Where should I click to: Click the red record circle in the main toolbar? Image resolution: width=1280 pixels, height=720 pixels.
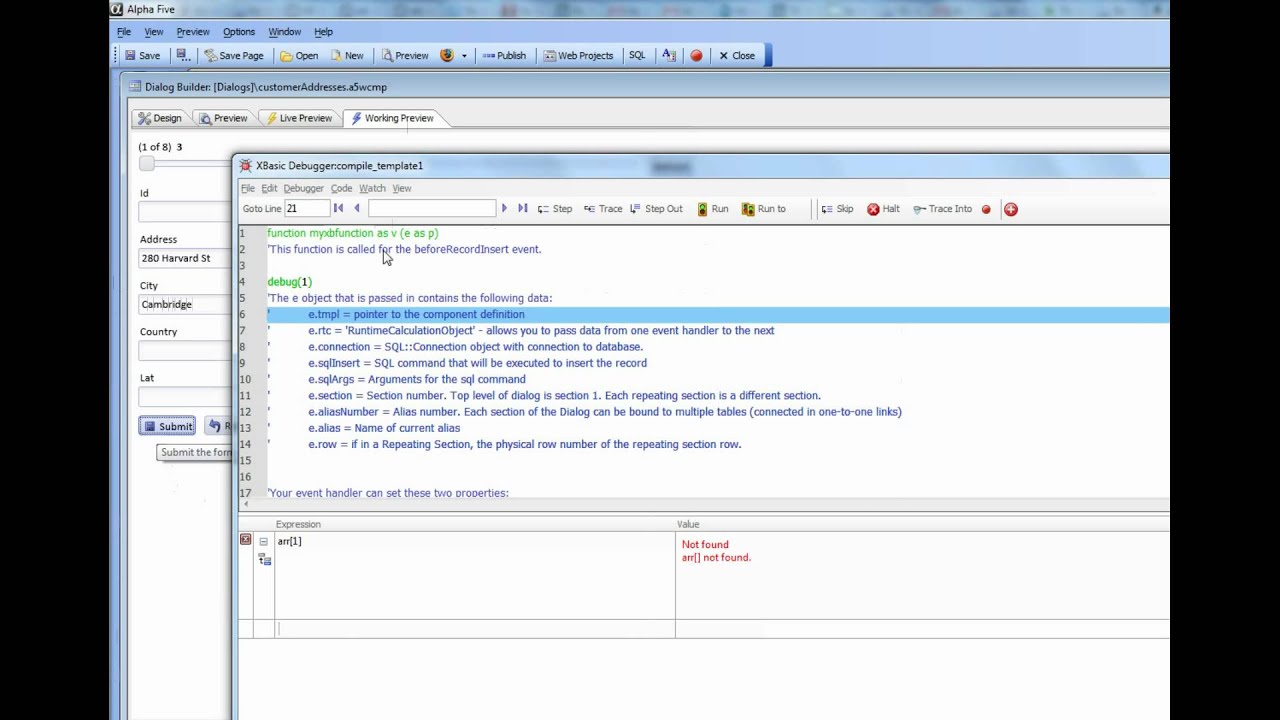697,56
